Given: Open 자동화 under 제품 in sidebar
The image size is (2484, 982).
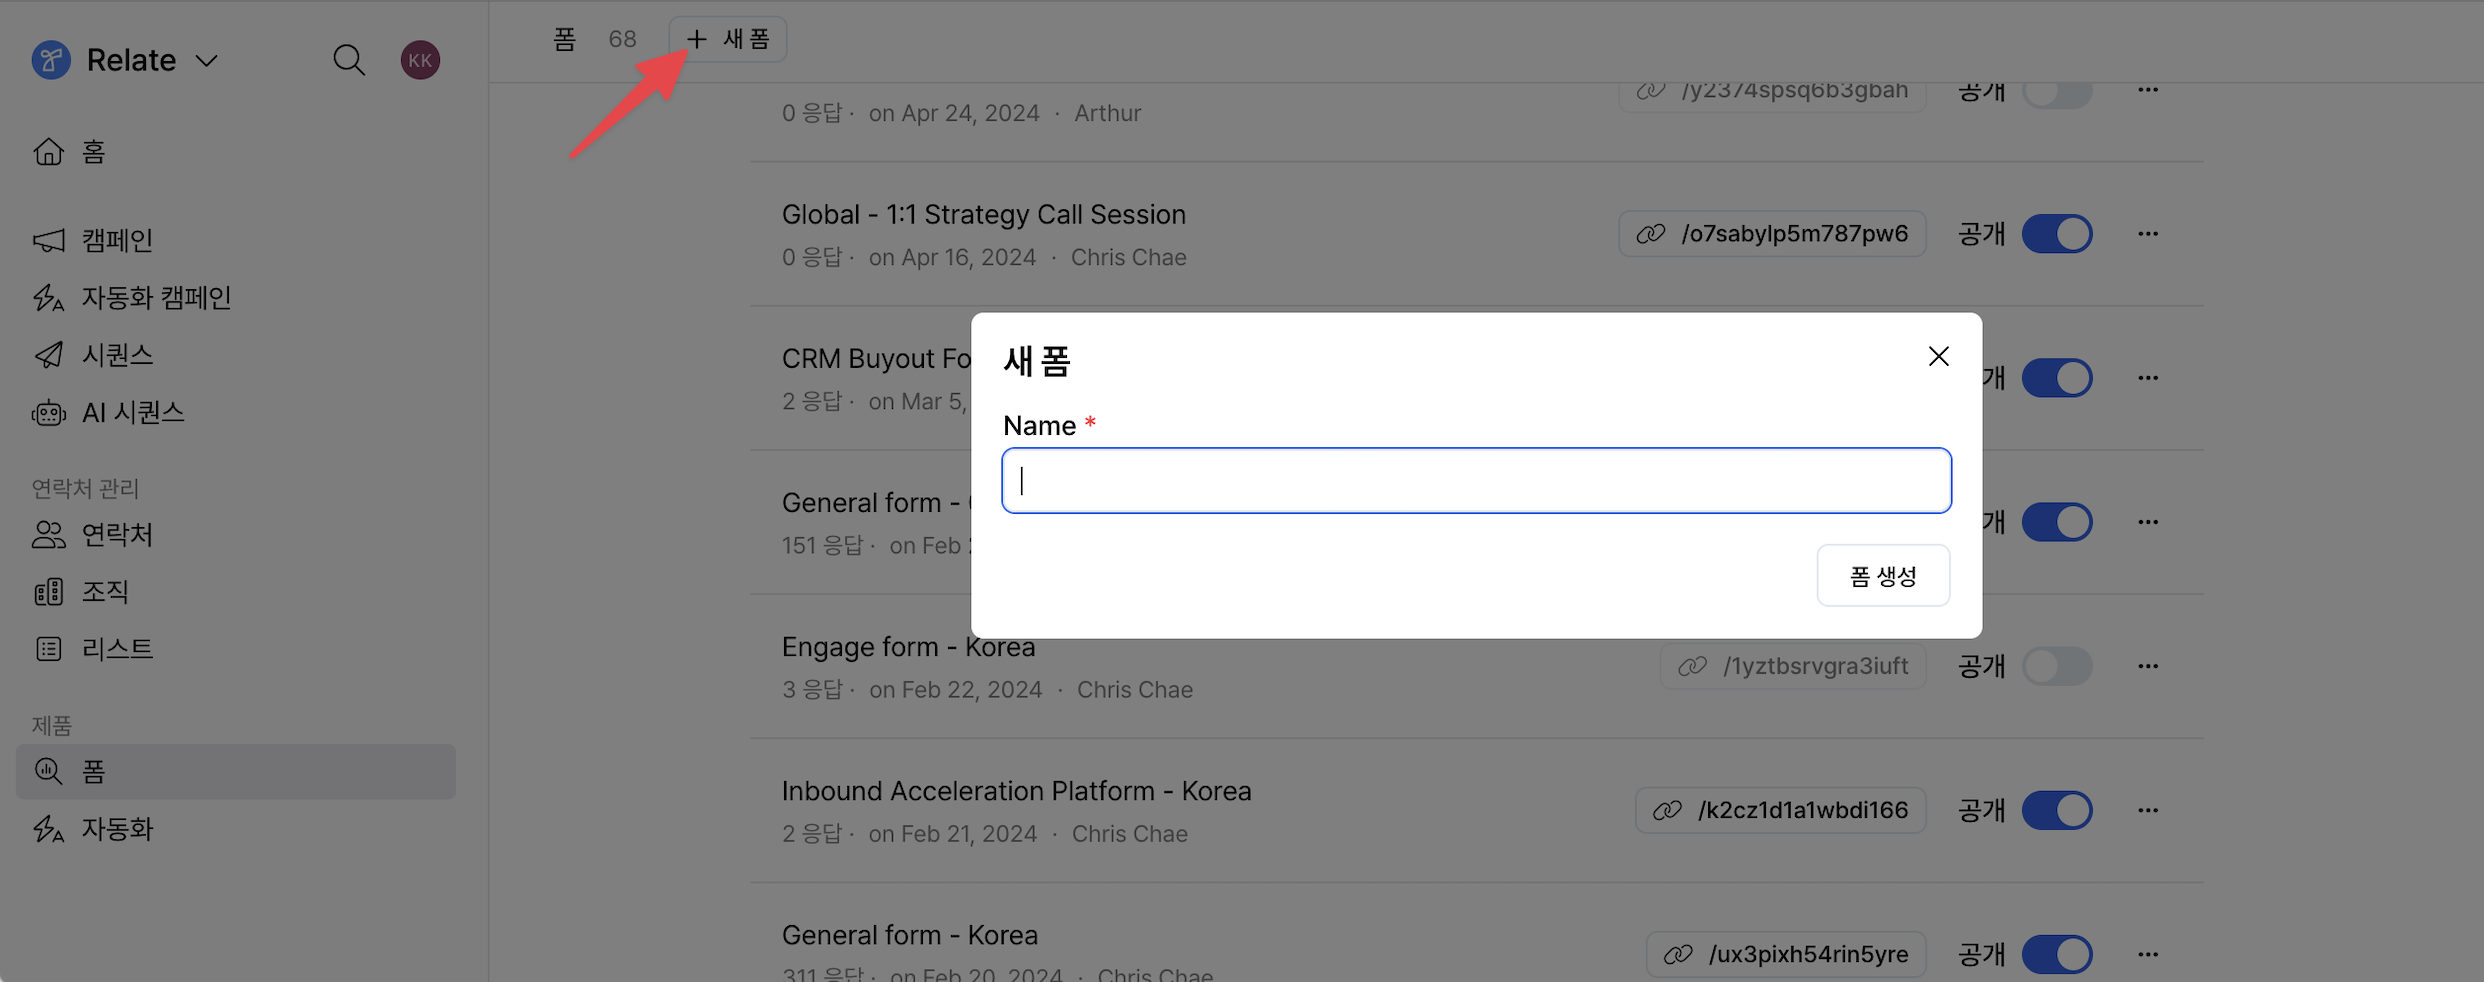Looking at the screenshot, I should (236, 829).
